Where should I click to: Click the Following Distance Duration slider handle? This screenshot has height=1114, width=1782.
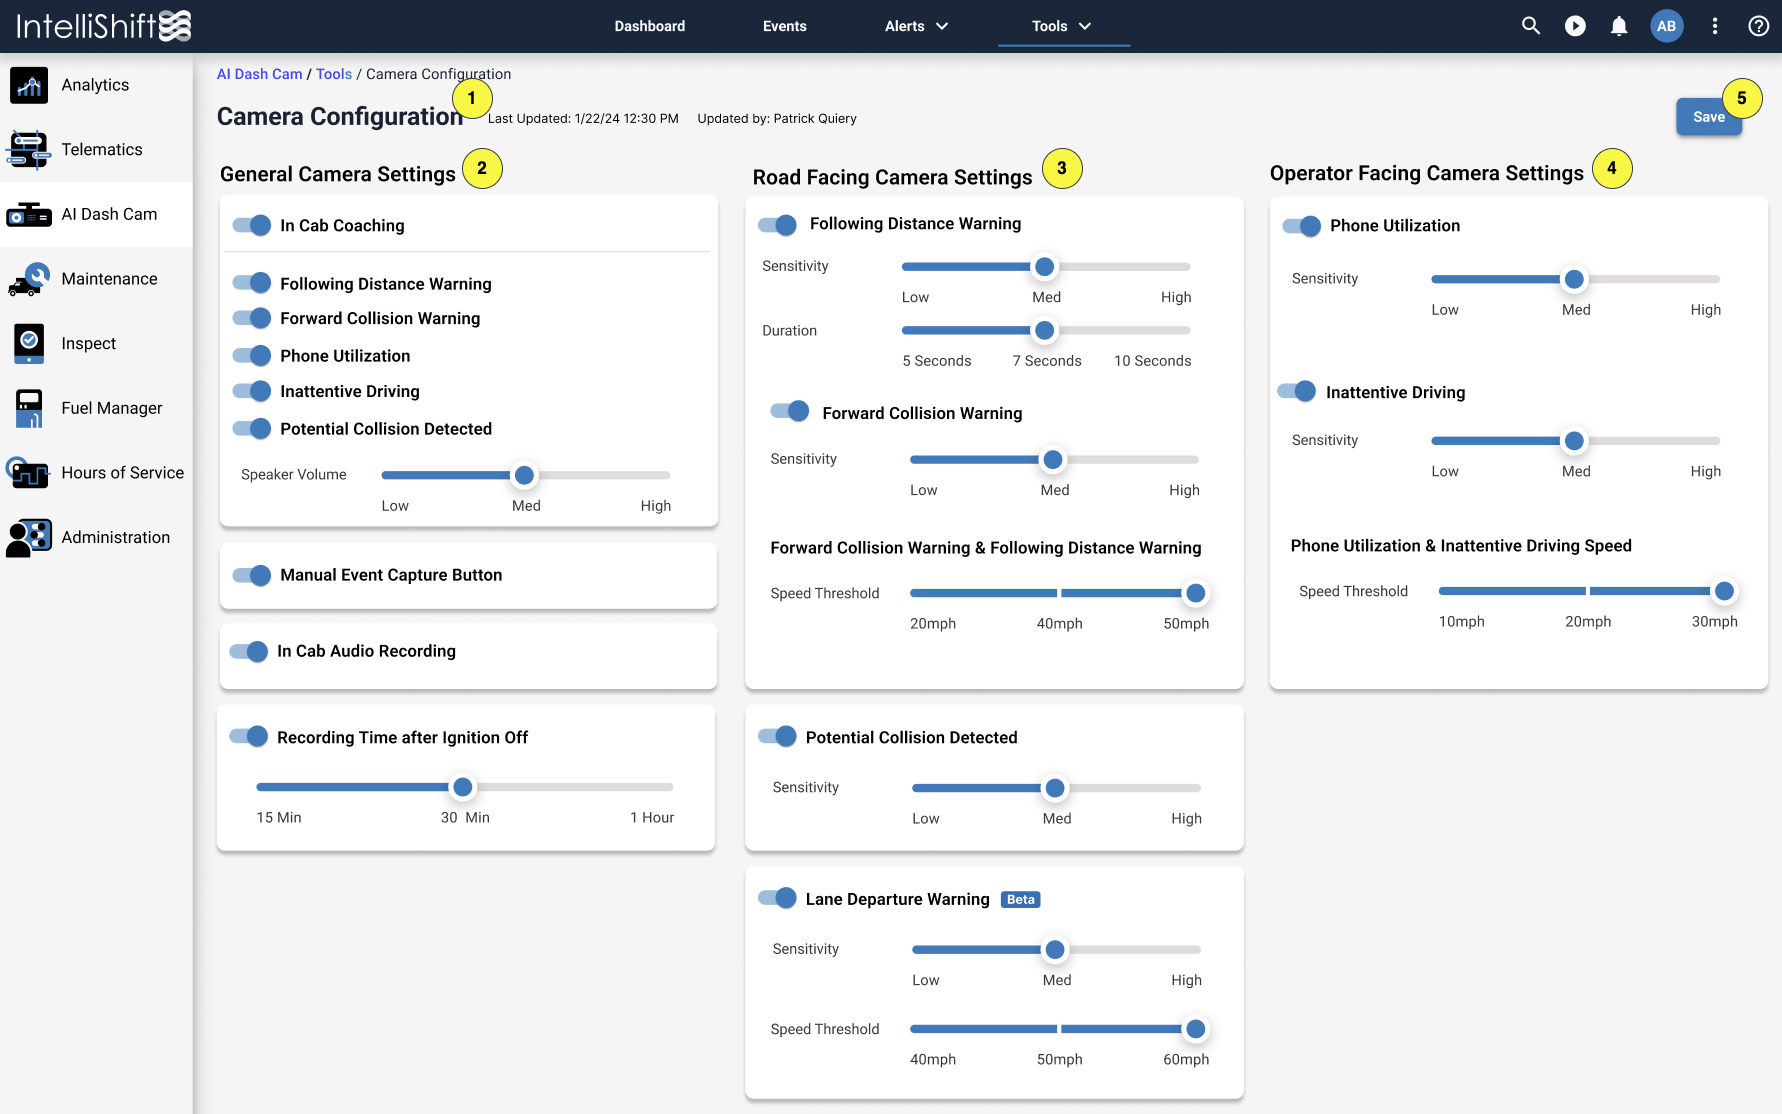tap(1045, 330)
